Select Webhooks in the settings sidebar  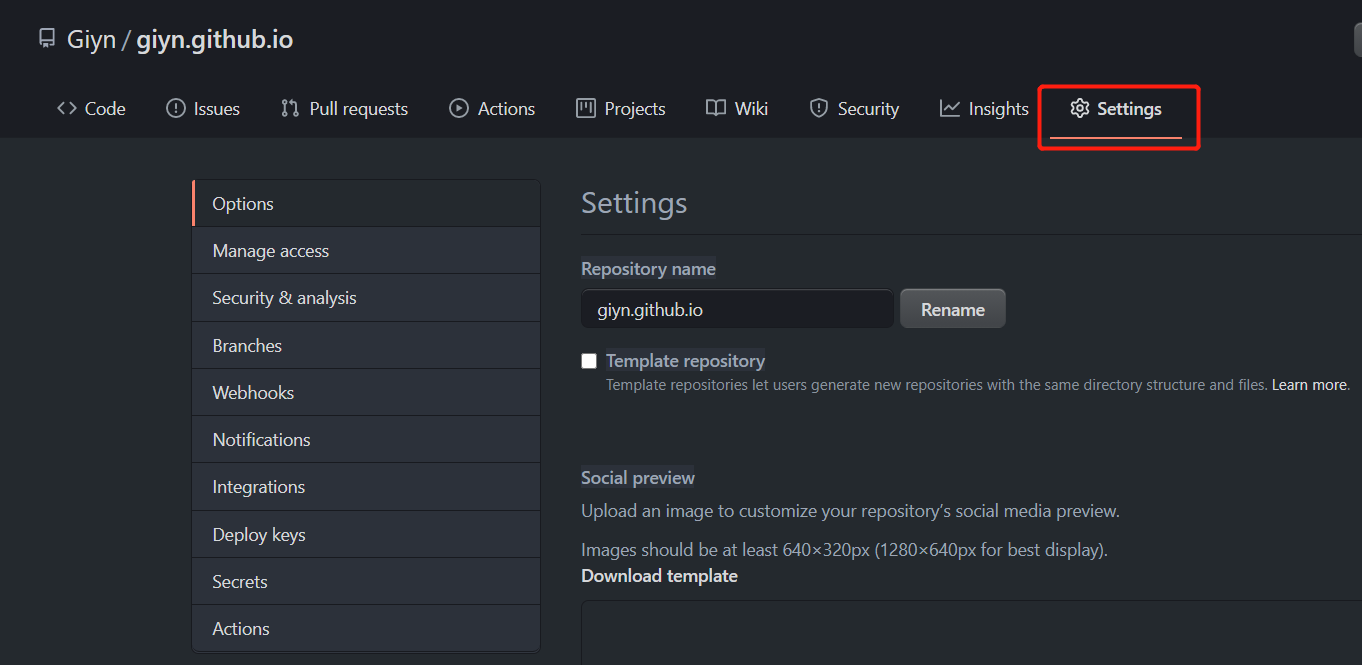coord(253,392)
